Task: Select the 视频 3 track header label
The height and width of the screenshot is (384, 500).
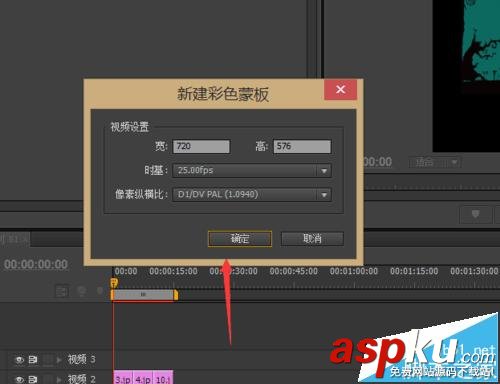Action: (x=82, y=359)
